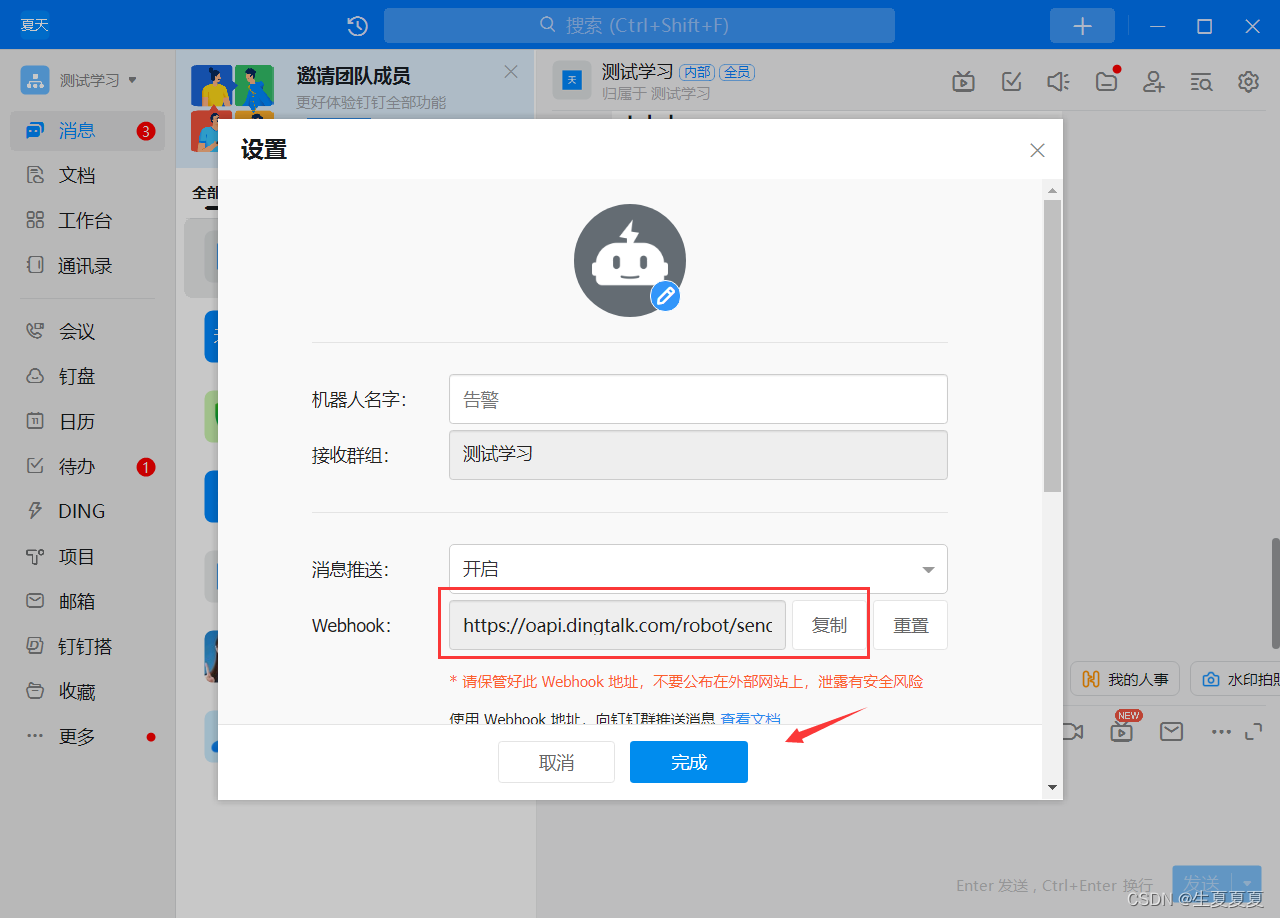The image size is (1280, 918).
Task: Open 钉钉搭 in the sidebar
Action: (x=87, y=646)
